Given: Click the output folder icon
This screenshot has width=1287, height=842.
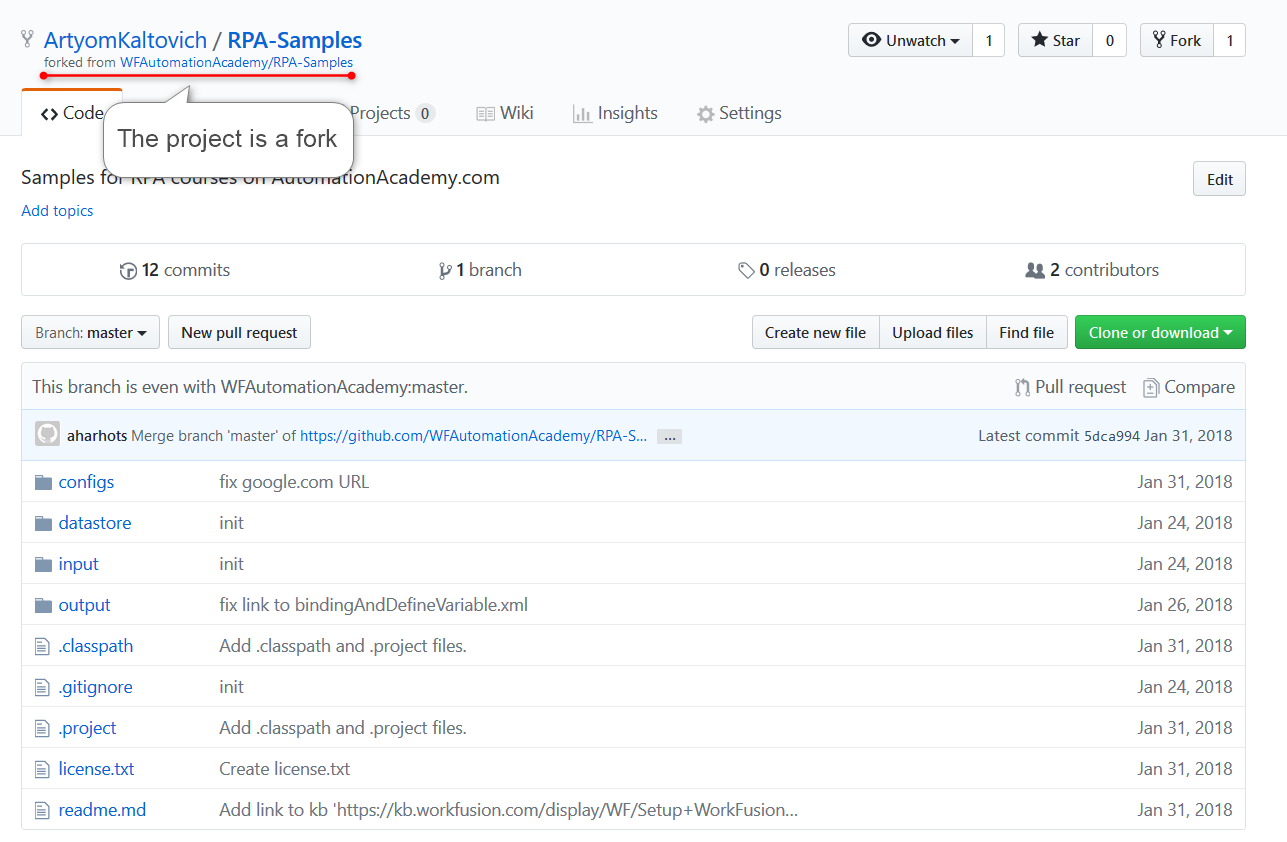Looking at the screenshot, I should pos(43,605).
